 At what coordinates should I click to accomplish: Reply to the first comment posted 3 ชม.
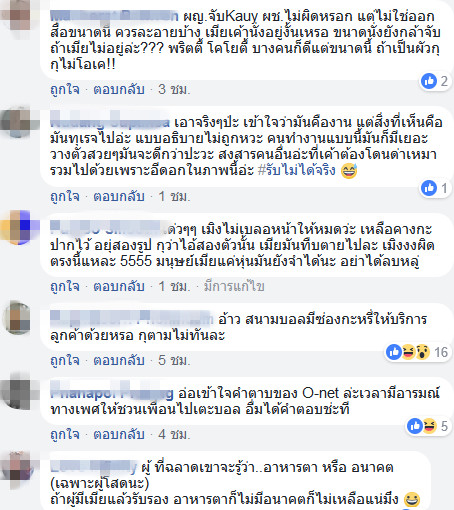pyautogui.click(x=119, y=89)
